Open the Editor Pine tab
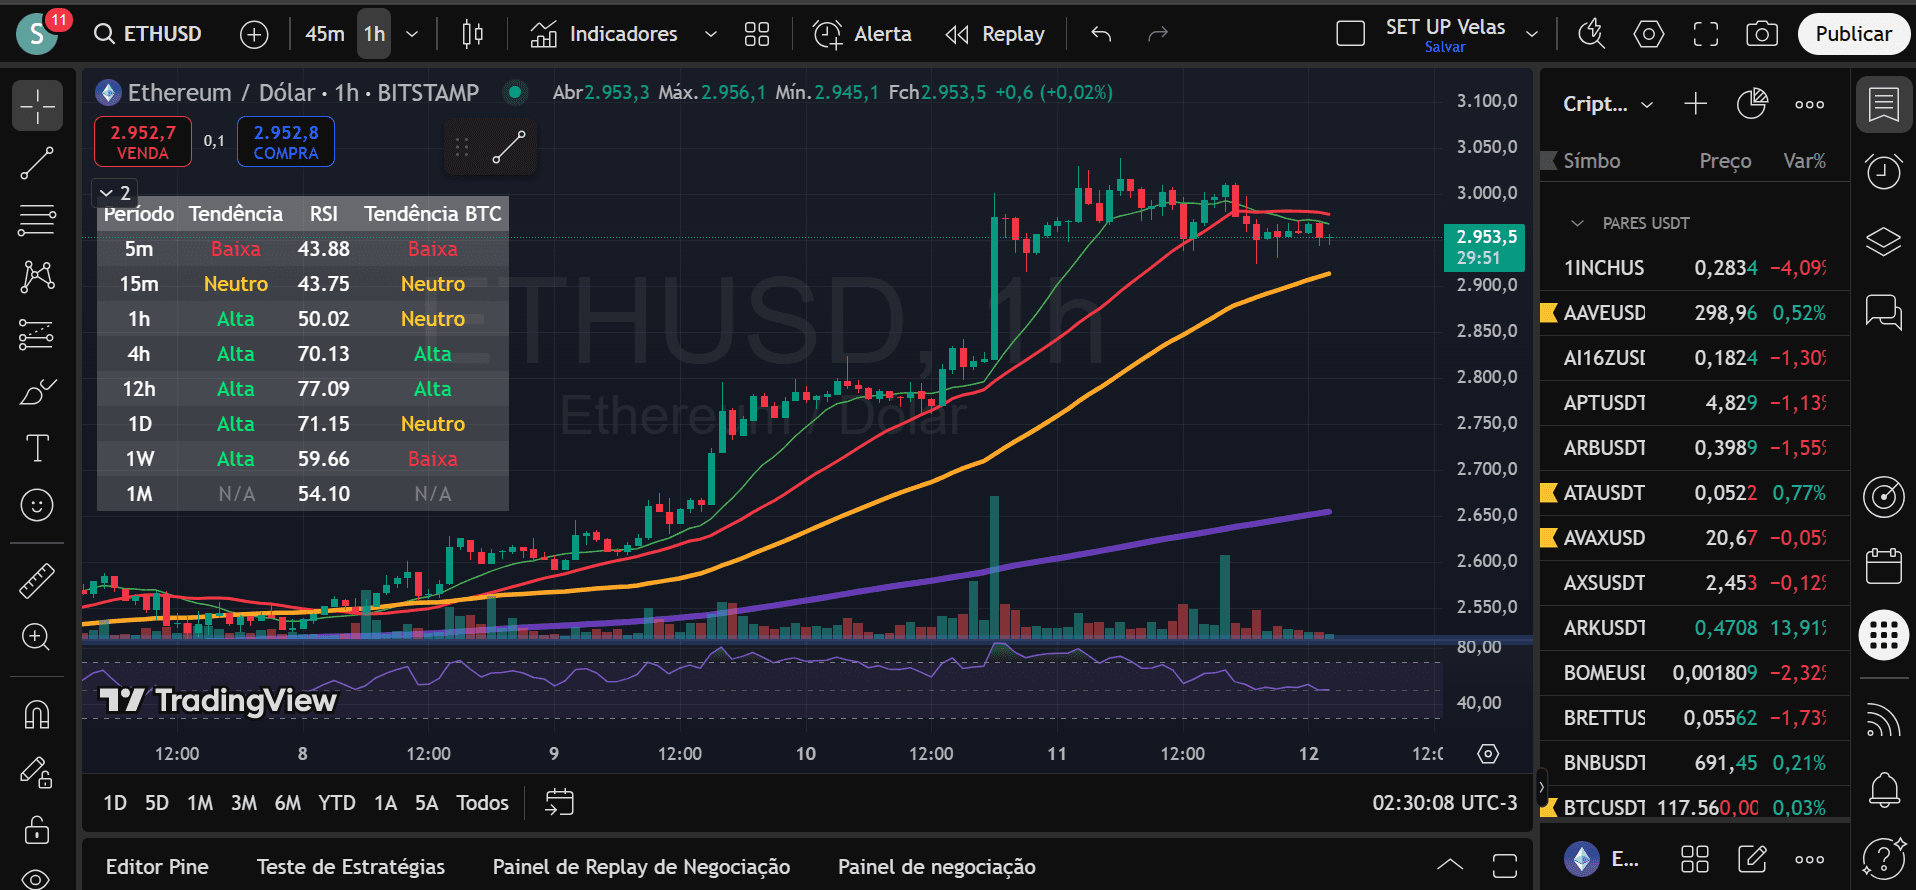The image size is (1916, 890). (157, 867)
